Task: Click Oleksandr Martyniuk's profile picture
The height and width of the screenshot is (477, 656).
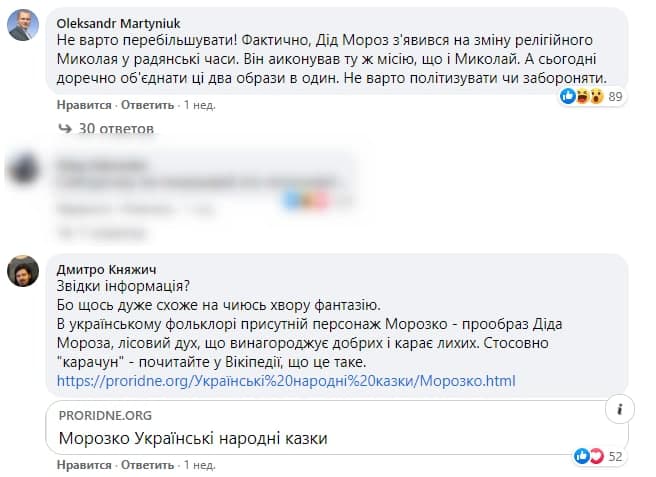Action: 23,26
